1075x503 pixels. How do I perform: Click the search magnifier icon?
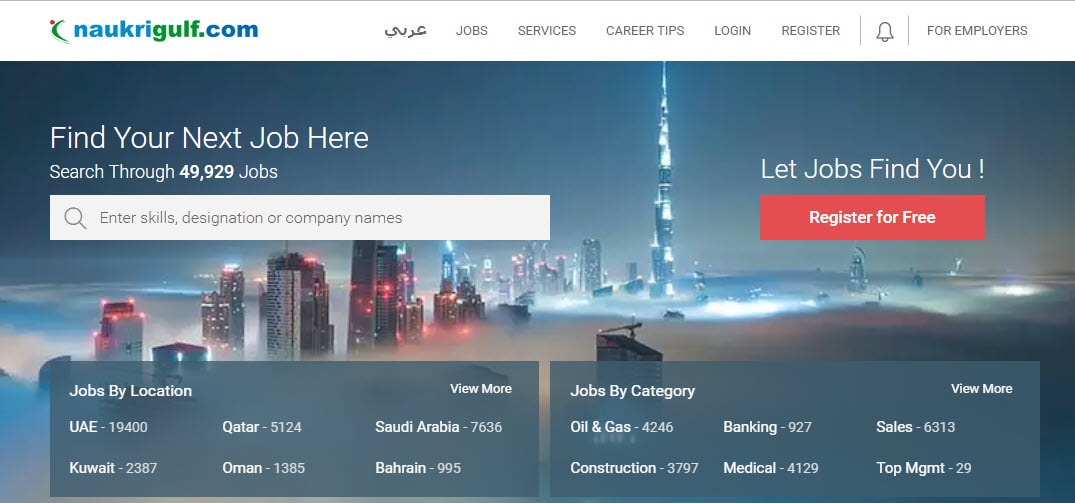75,218
